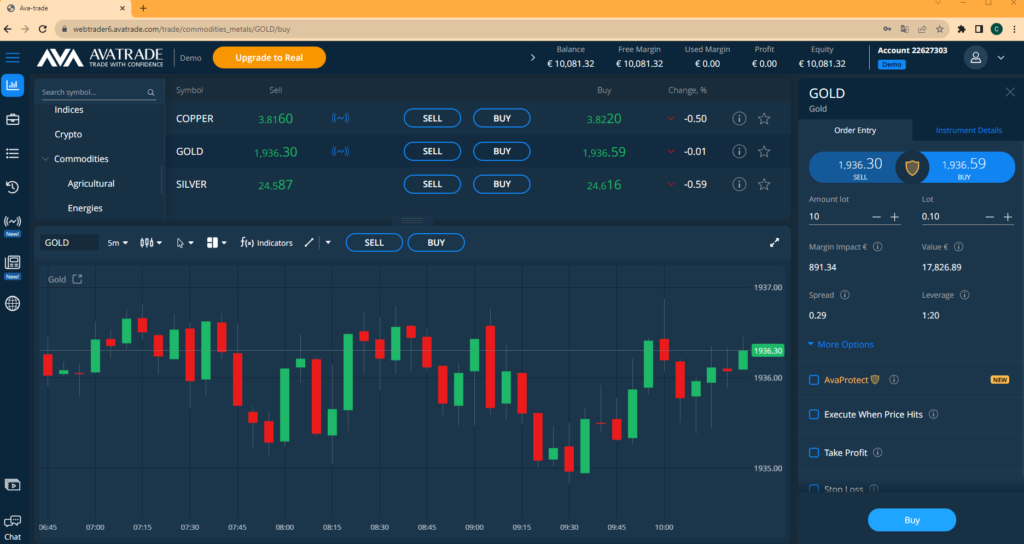Select the trading chart sidebar icon
This screenshot has width=1024, height=544.
point(12,85)
